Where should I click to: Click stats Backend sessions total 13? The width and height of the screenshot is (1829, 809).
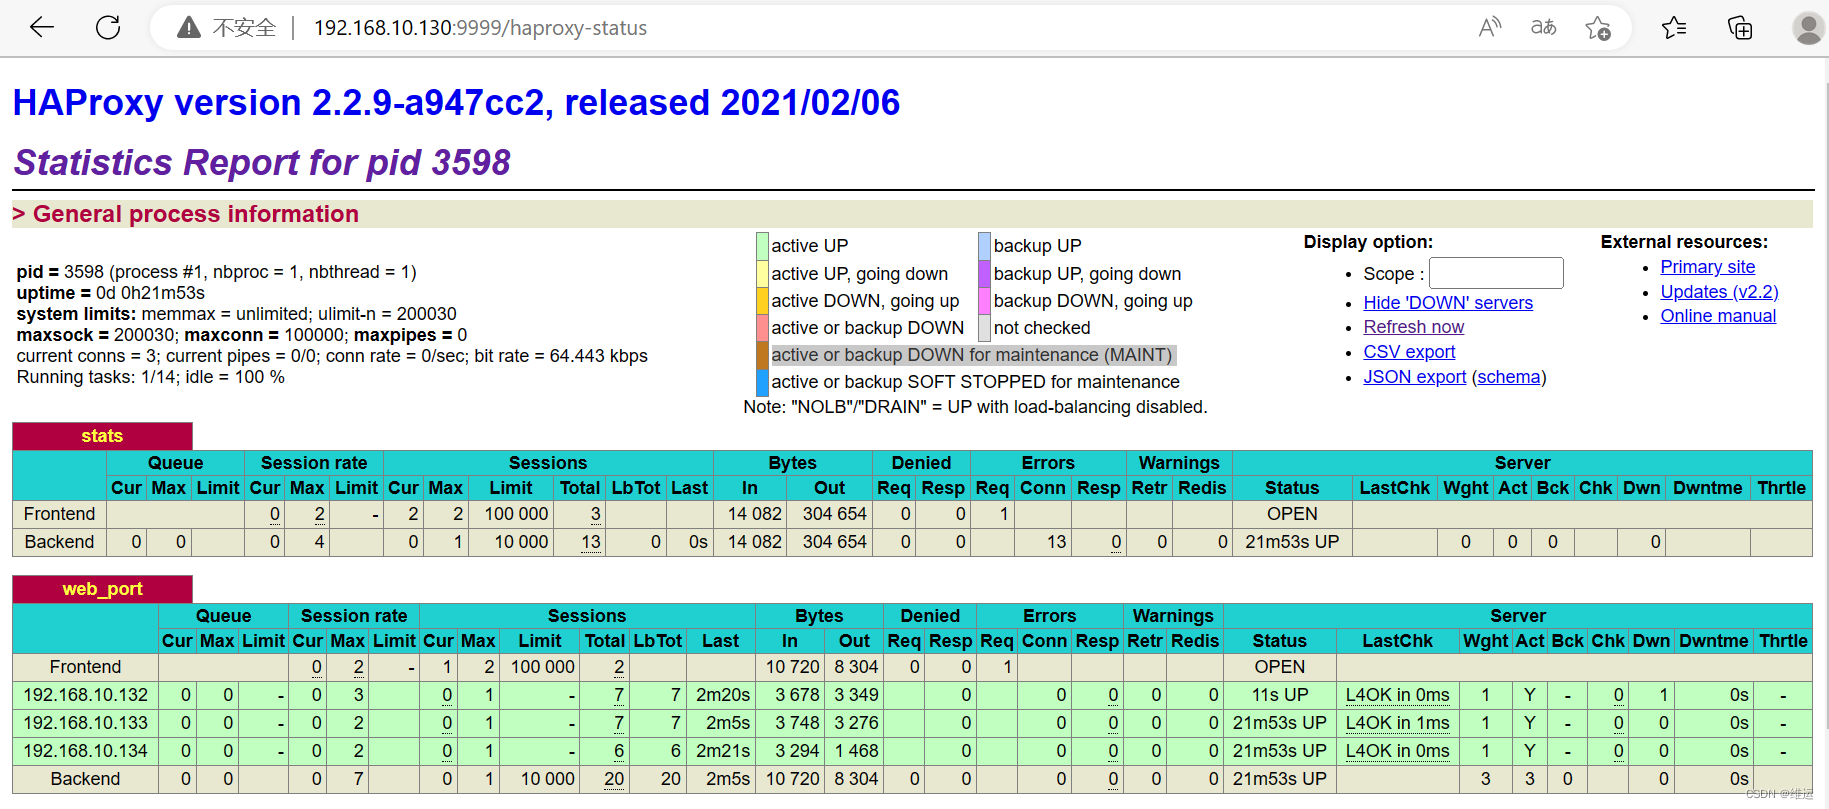coord(591,542)
